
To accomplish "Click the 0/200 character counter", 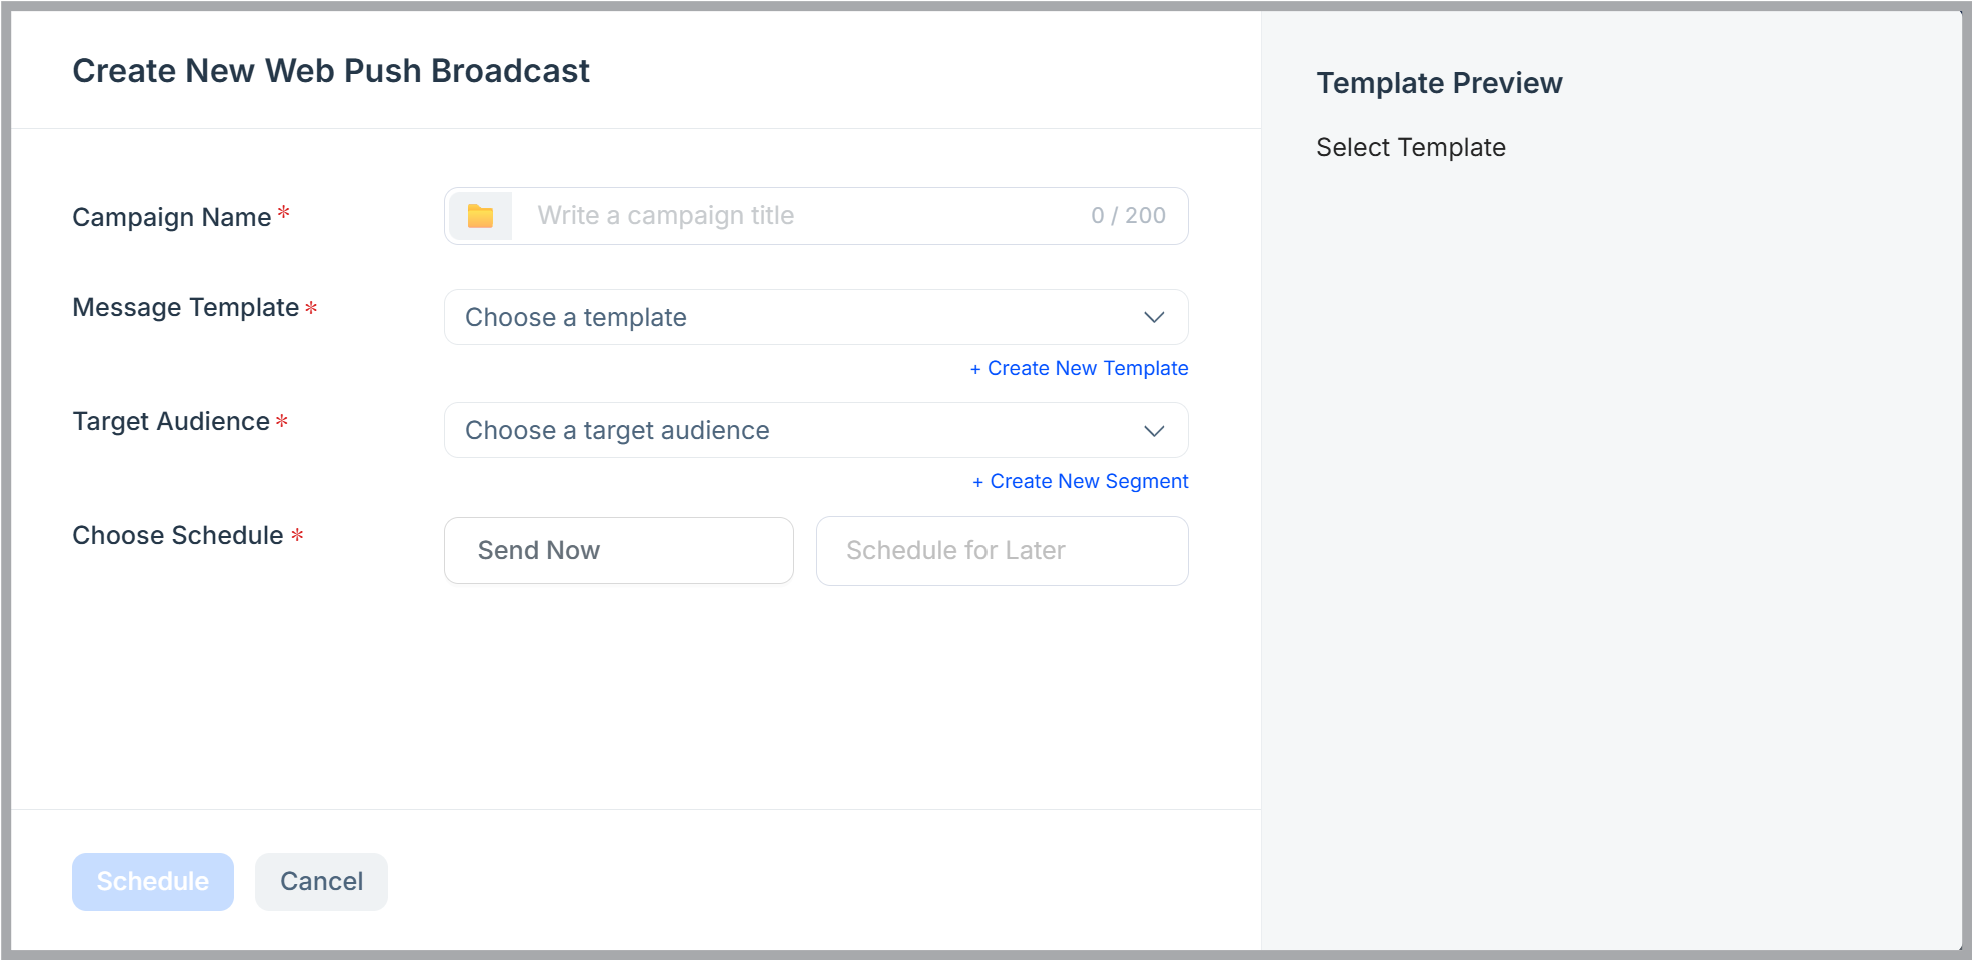I will coord(1128,215).
